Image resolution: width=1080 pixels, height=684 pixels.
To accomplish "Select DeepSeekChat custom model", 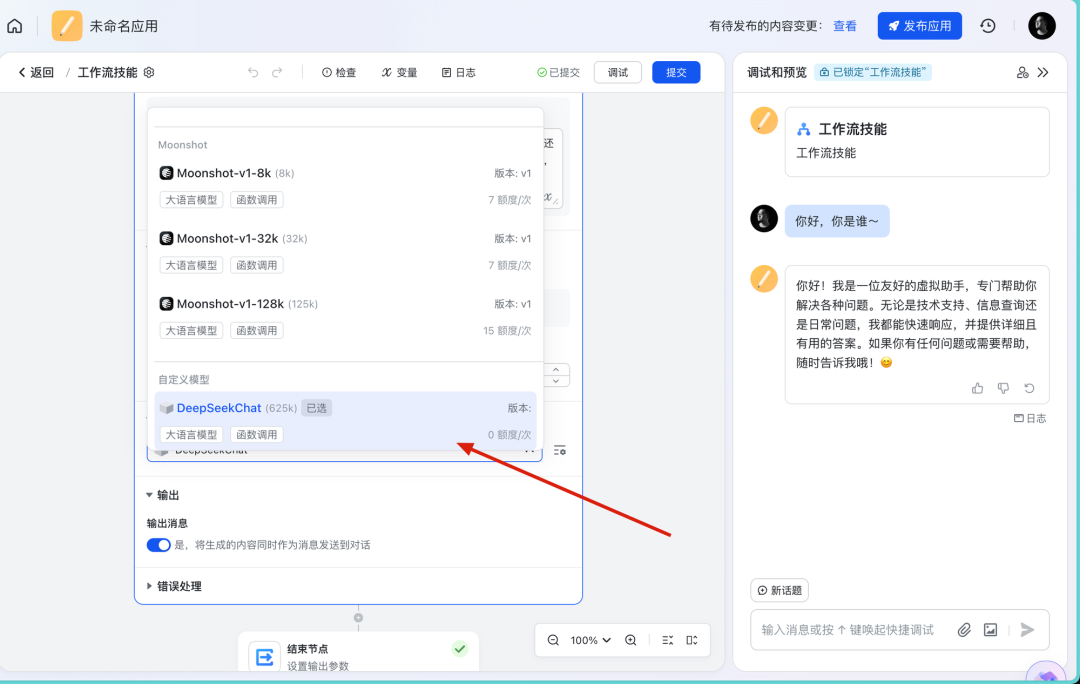I will point(345,420).
